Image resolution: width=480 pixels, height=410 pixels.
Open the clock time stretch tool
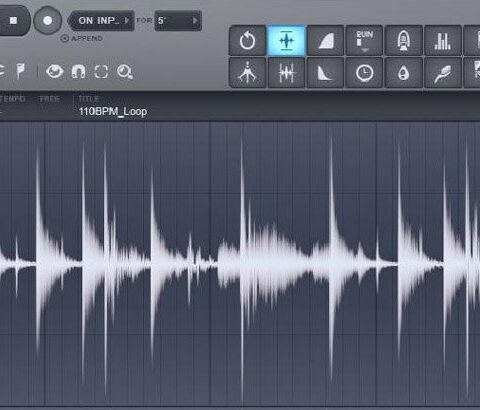[364, 73]
